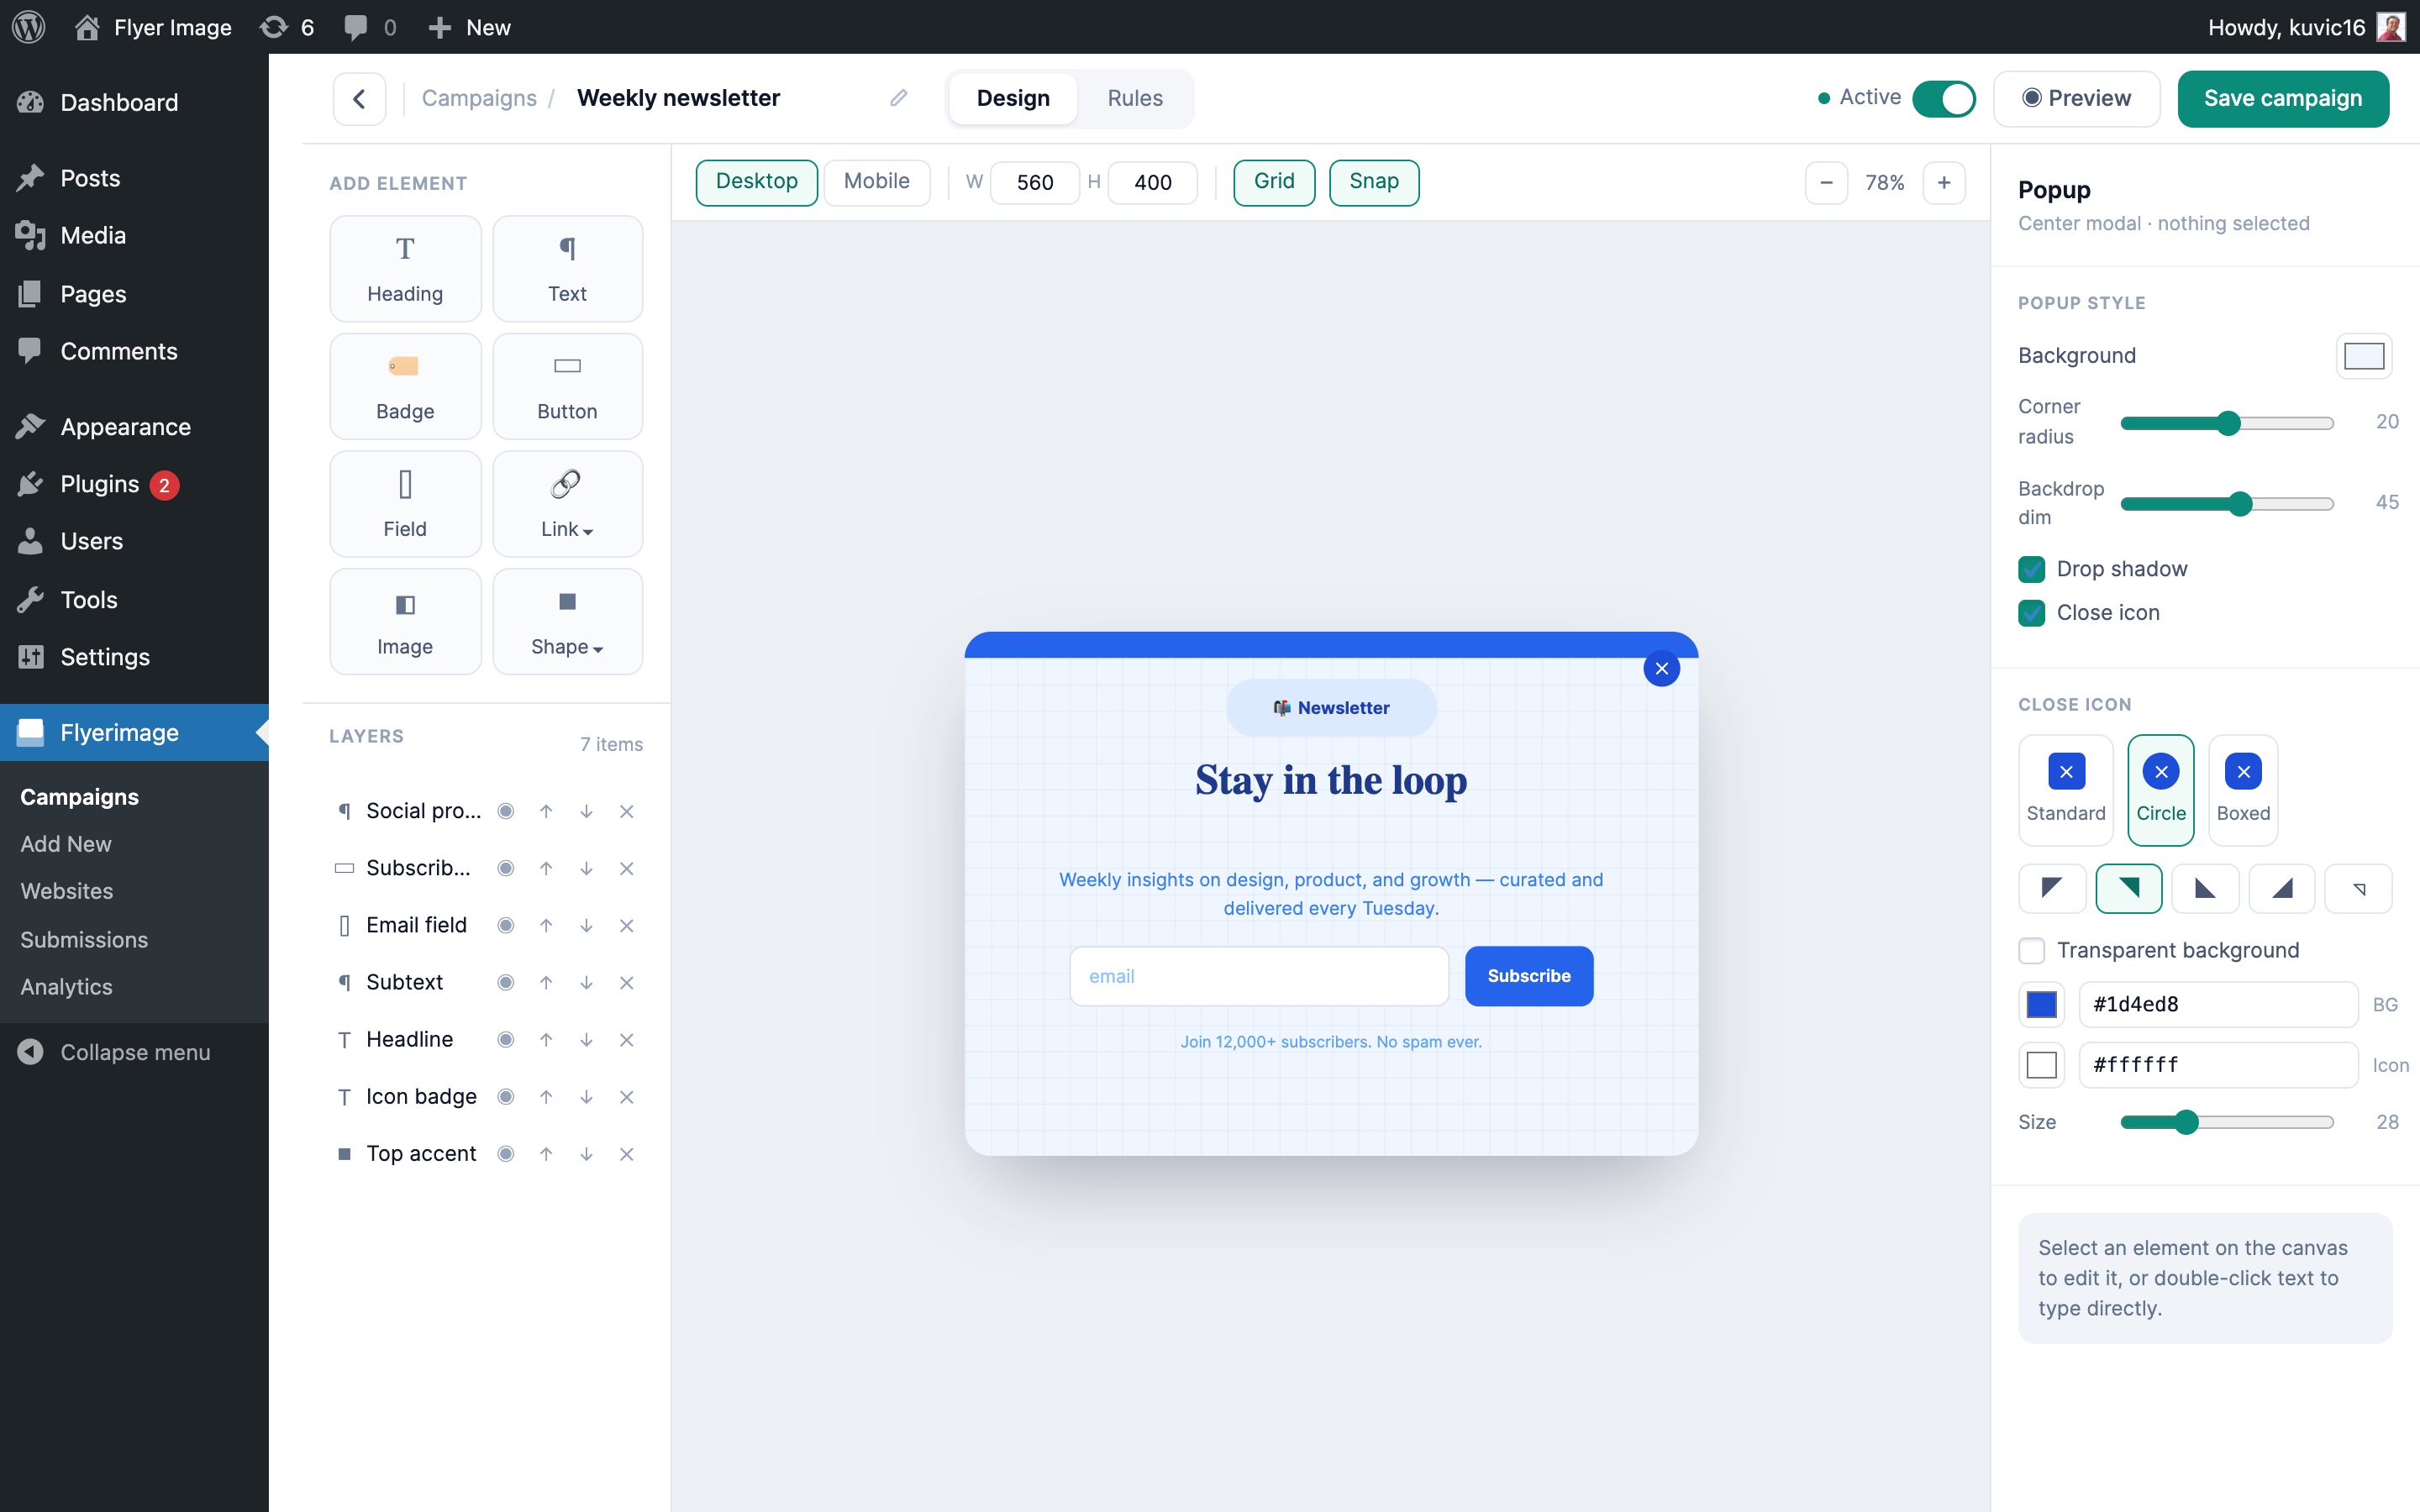The width and height of the screenshot is (2420, 1512).
Task: Move the Subtext layer up
Action: tap(546, 983)
